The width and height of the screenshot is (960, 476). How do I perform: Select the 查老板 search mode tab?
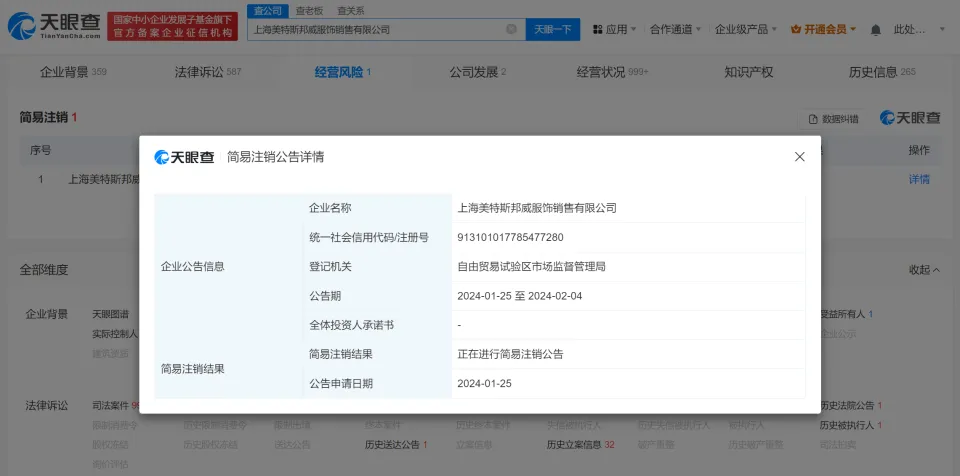pyautogui.click(x=308, y=10)
